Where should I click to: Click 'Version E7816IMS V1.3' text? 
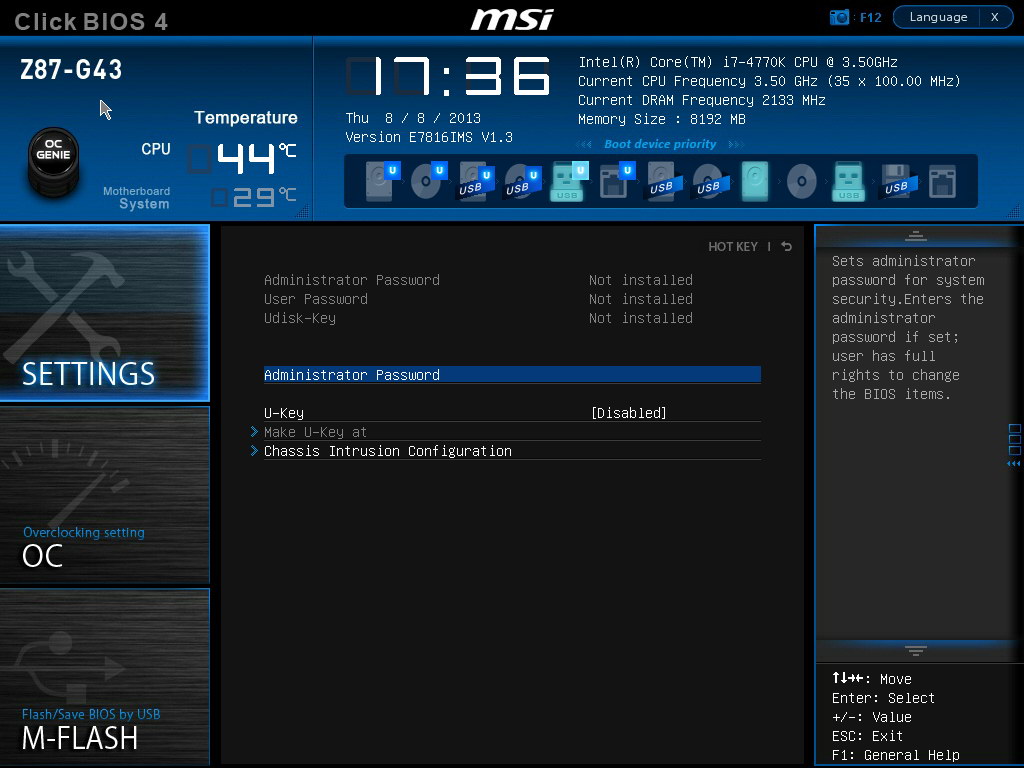coord(429,137)
